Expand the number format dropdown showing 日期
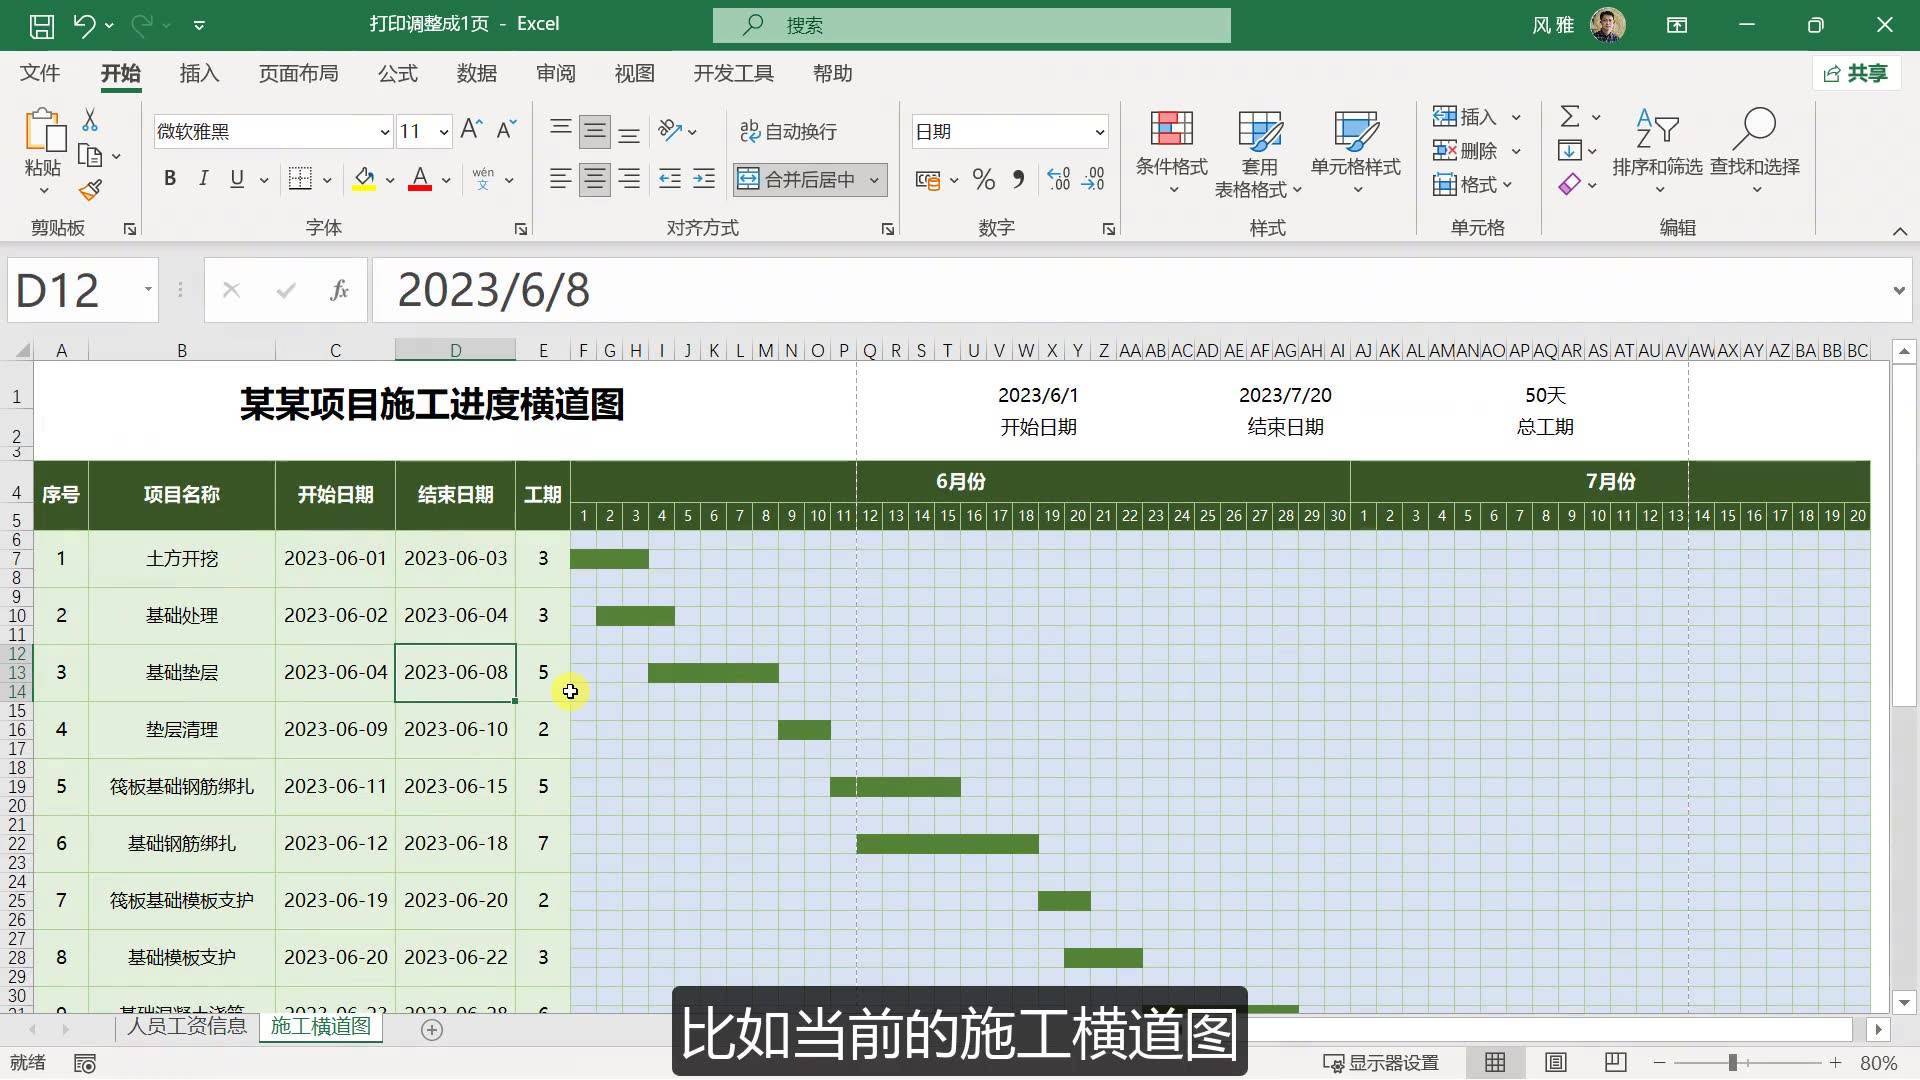1920x1080 pixels. pos(1099,132)
